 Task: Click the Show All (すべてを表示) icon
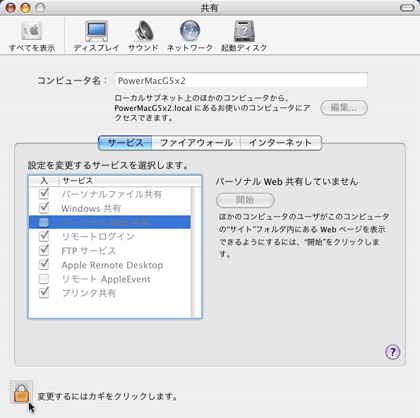coord(32,36)
